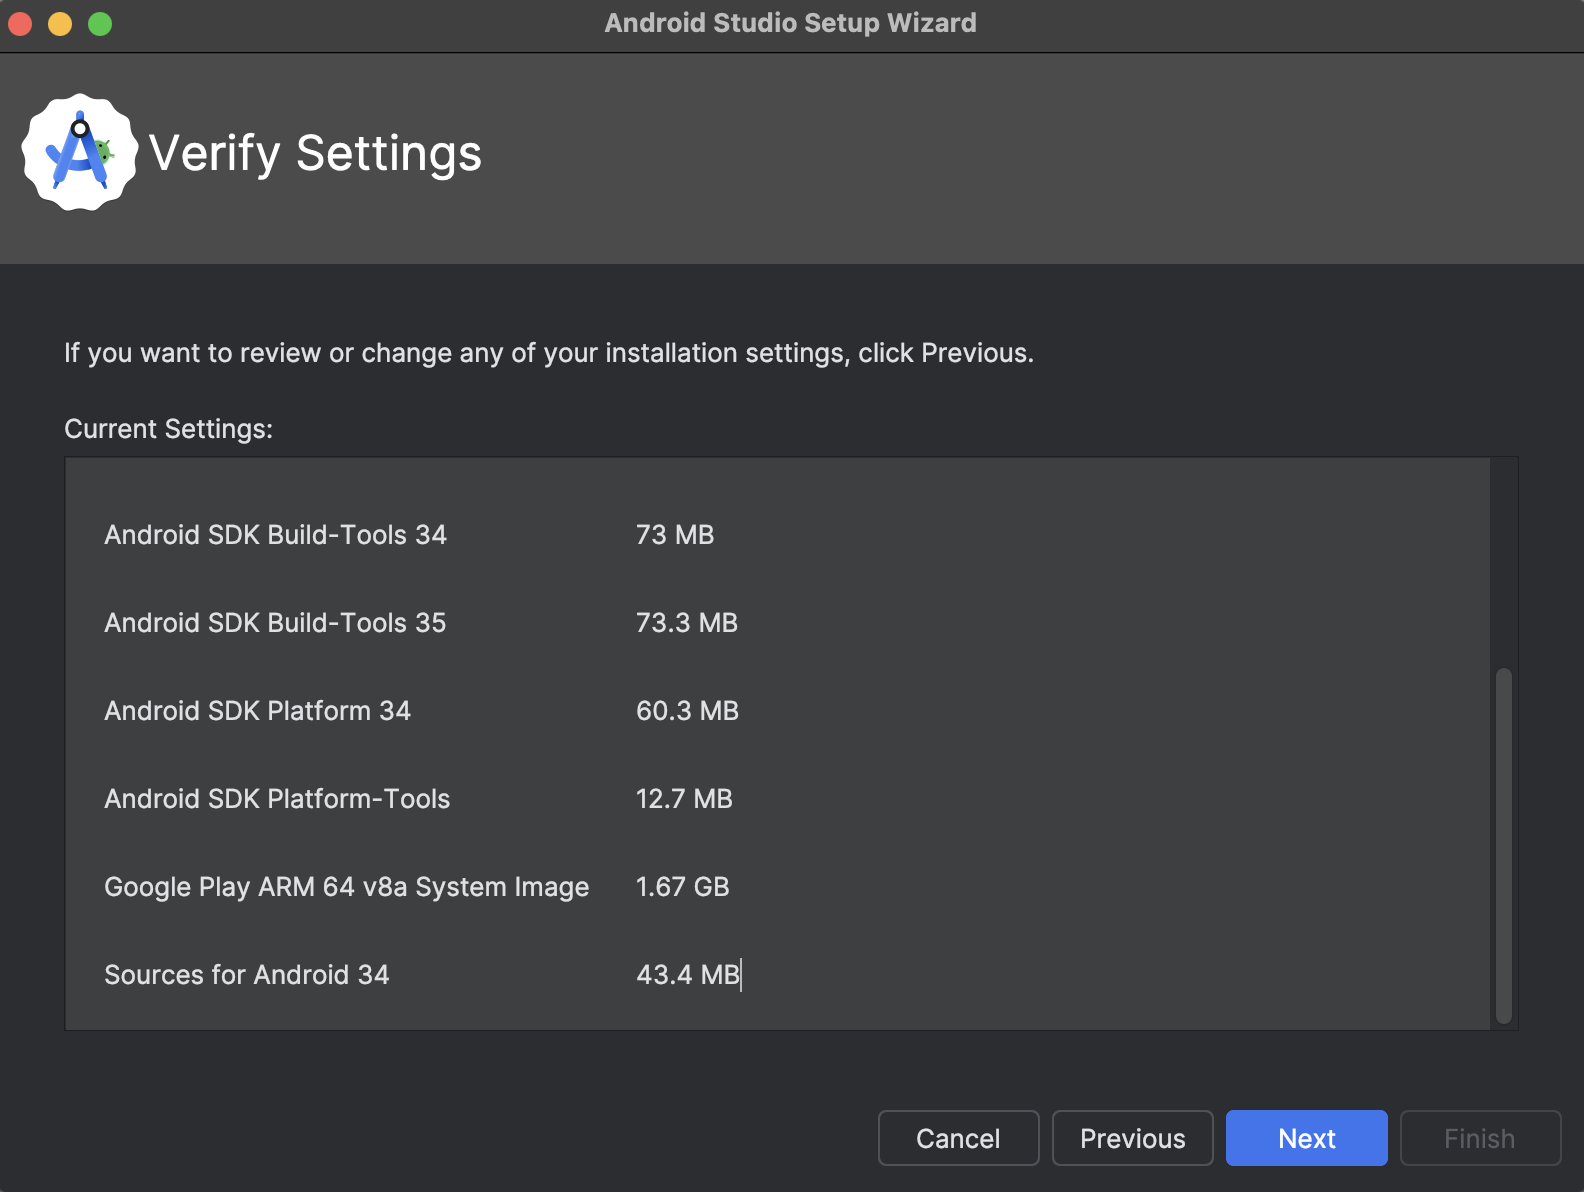Click the 73.3 MB size value
This screenshot has height=1192, width=1584.
pos(686,623)
